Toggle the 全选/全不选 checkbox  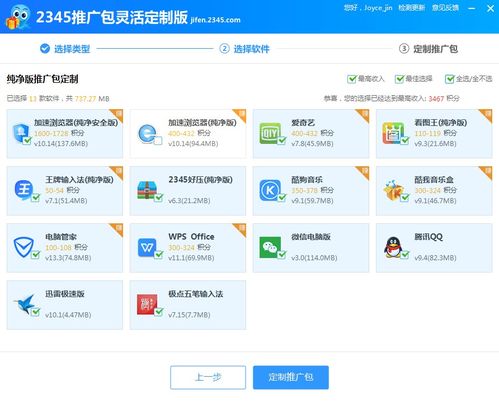(x=450, y=79)
